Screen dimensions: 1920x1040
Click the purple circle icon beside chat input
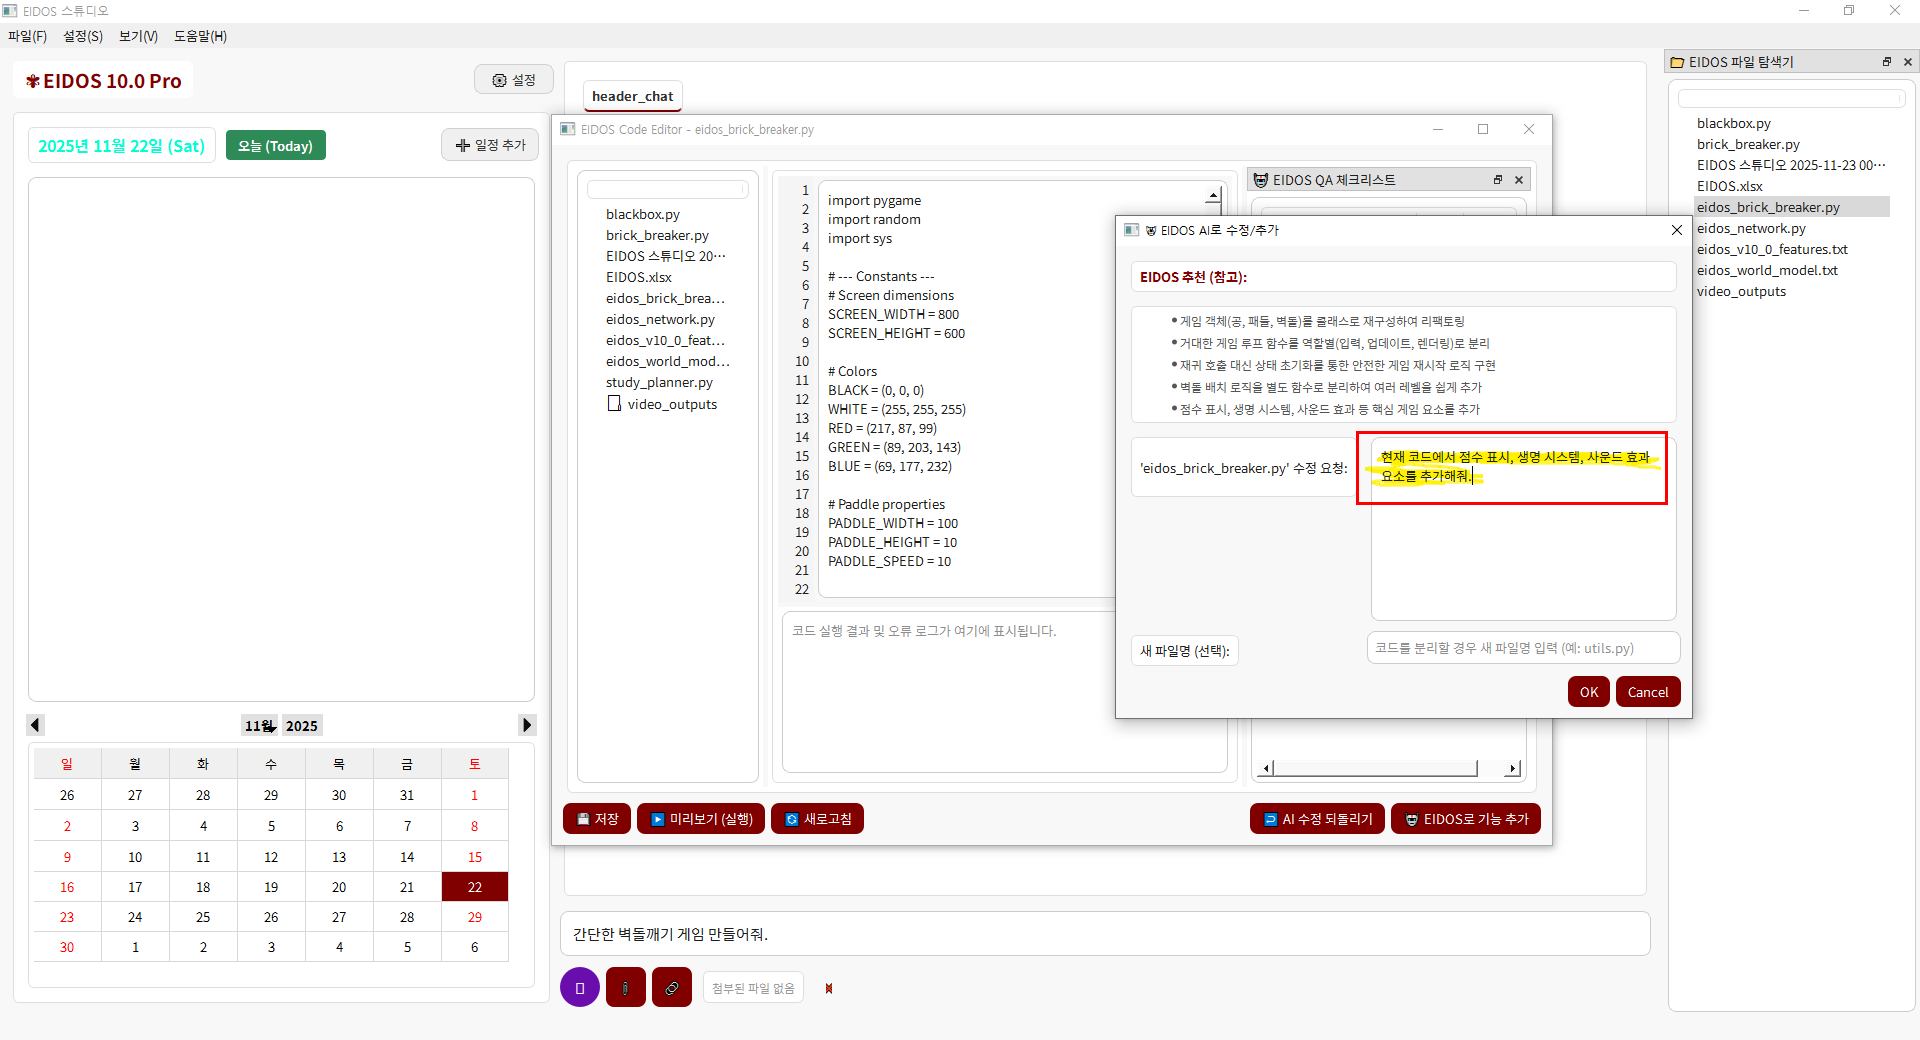tap(580, 987)
